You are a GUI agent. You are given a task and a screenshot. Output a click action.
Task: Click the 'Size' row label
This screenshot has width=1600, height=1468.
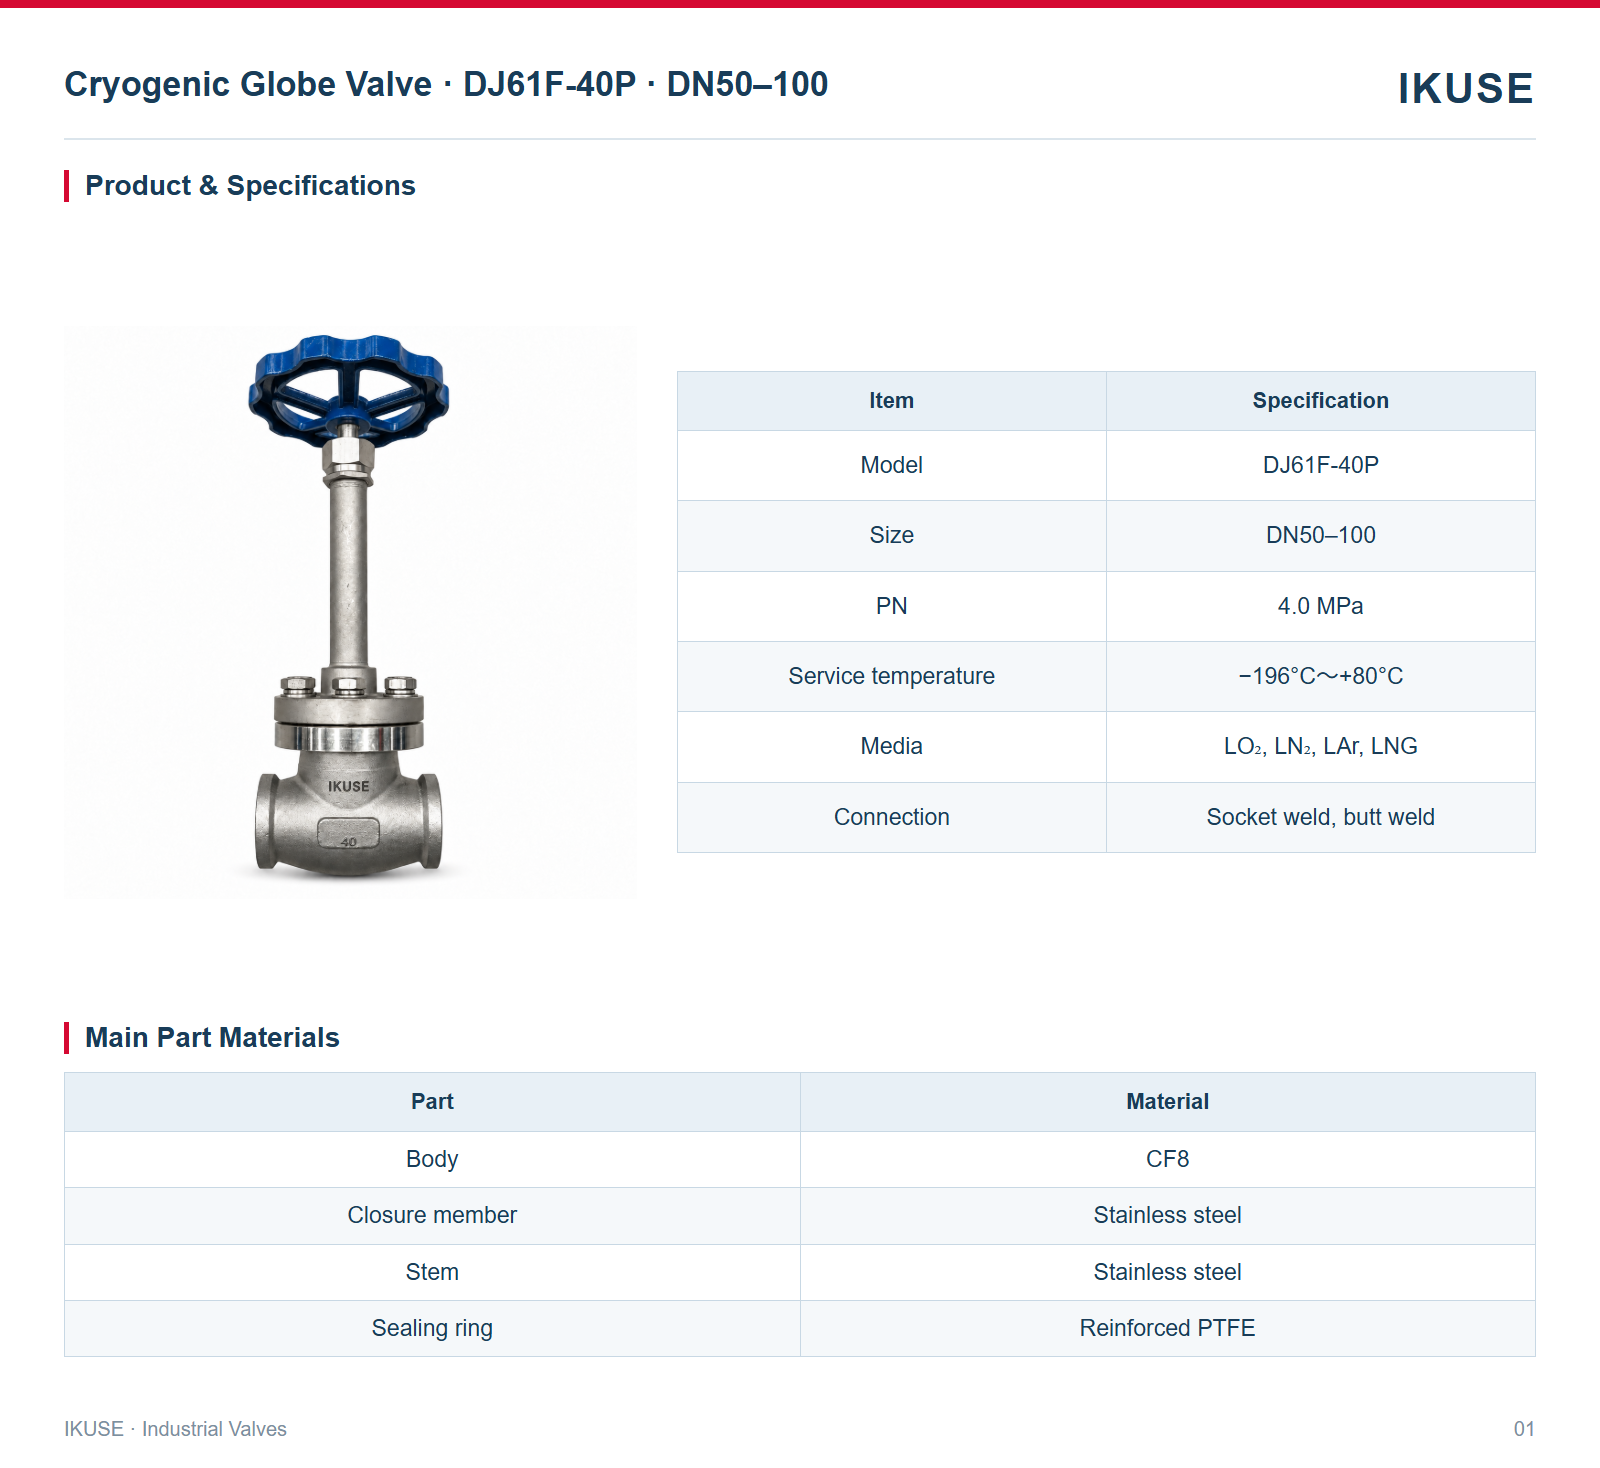[x=891, y=535]
